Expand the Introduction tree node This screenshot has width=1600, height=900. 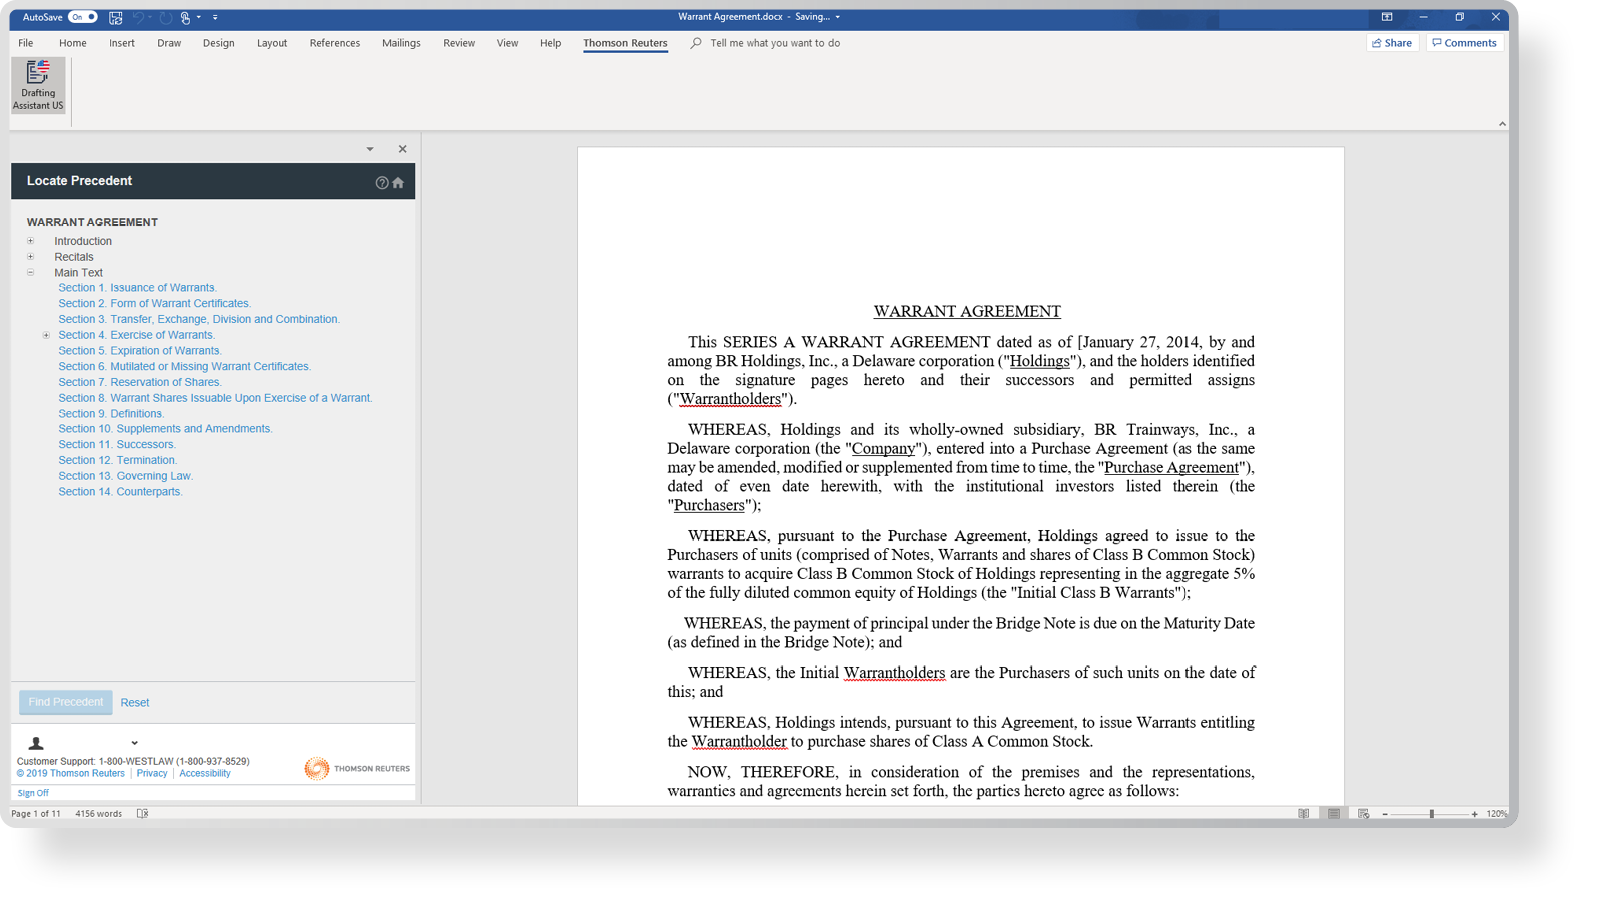[30, 241]
